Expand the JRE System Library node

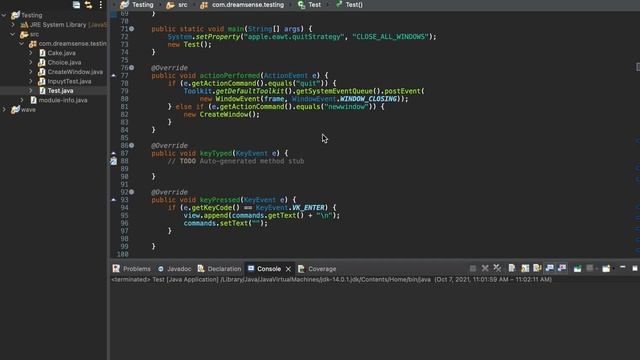tap(13, 24)
